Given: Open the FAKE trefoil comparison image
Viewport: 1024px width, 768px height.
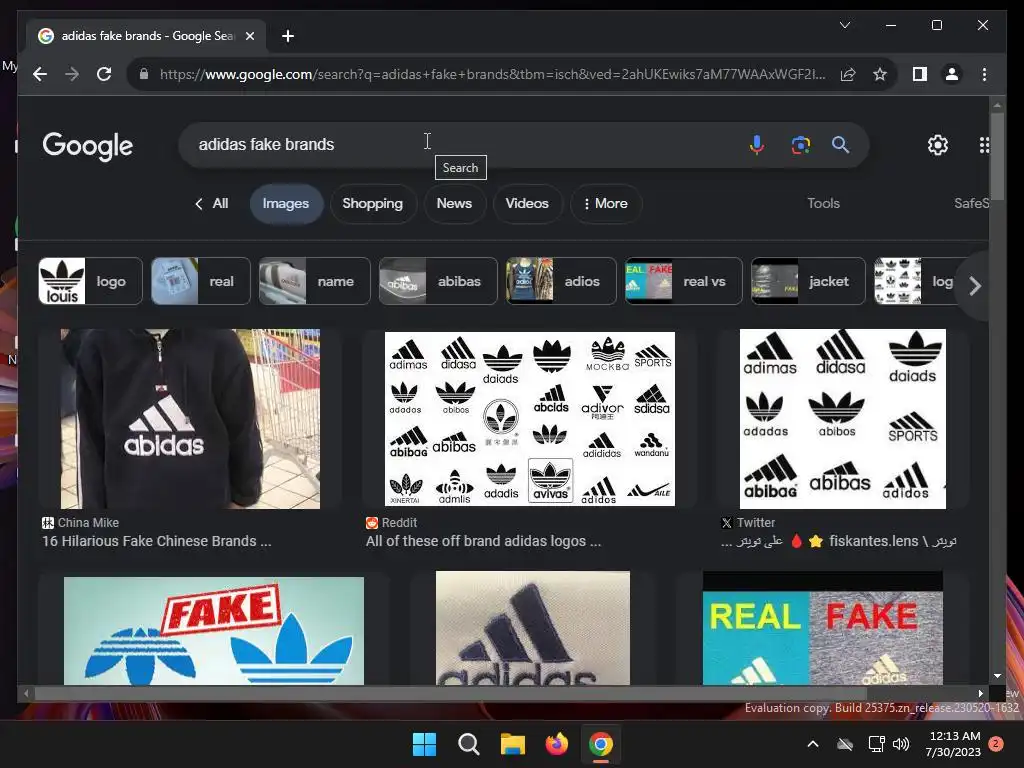Looking at the screenshot, I should point(214,631).
